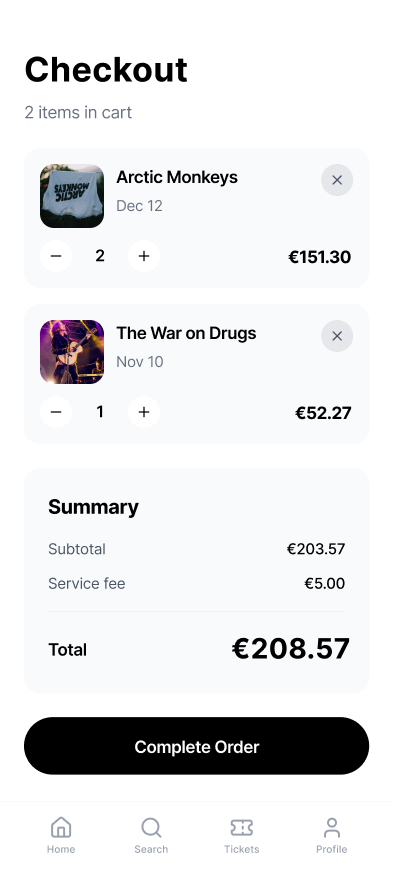Click the Arctic Monkeys €151.30 price
This screenshot has width=394, height=871.
pos(320,257)
